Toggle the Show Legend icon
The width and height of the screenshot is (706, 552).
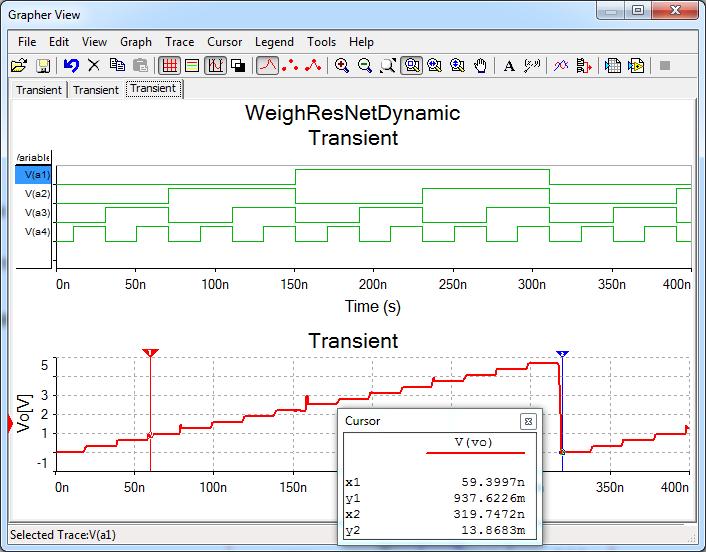[192, 66]
